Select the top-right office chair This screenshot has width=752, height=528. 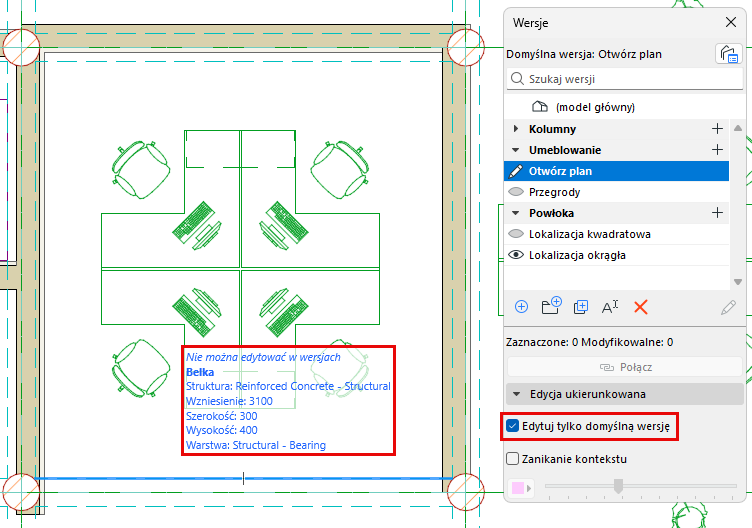click(x=340, y=169)
